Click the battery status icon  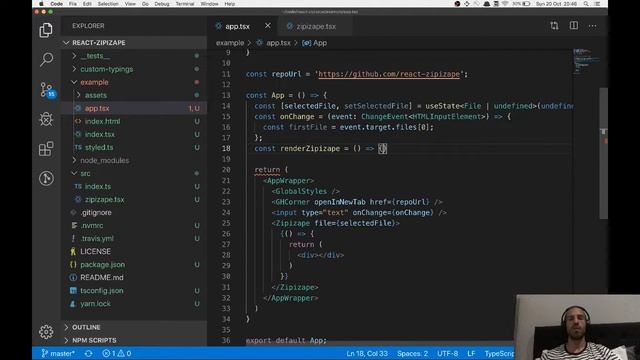tap(526, 4)
